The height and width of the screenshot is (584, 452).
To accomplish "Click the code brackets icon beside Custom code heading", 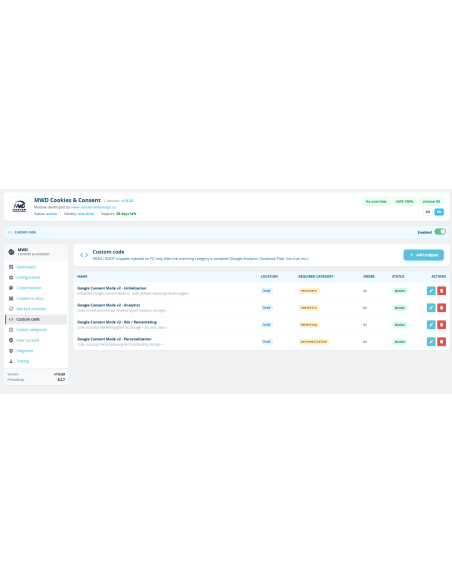I will point(84,255).
